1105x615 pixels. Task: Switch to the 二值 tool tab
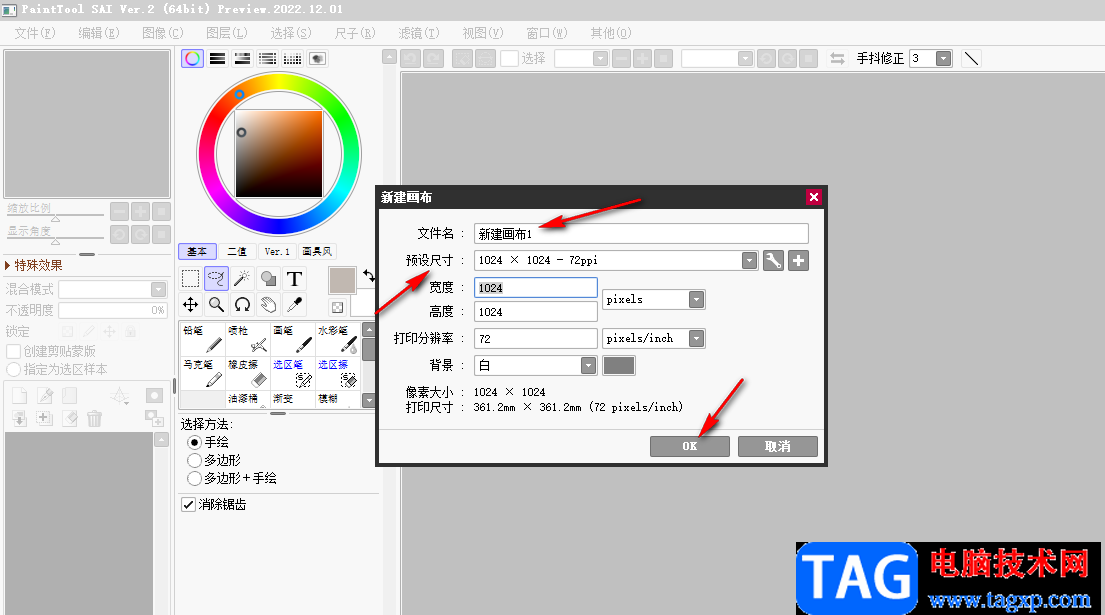coord(237,251)
